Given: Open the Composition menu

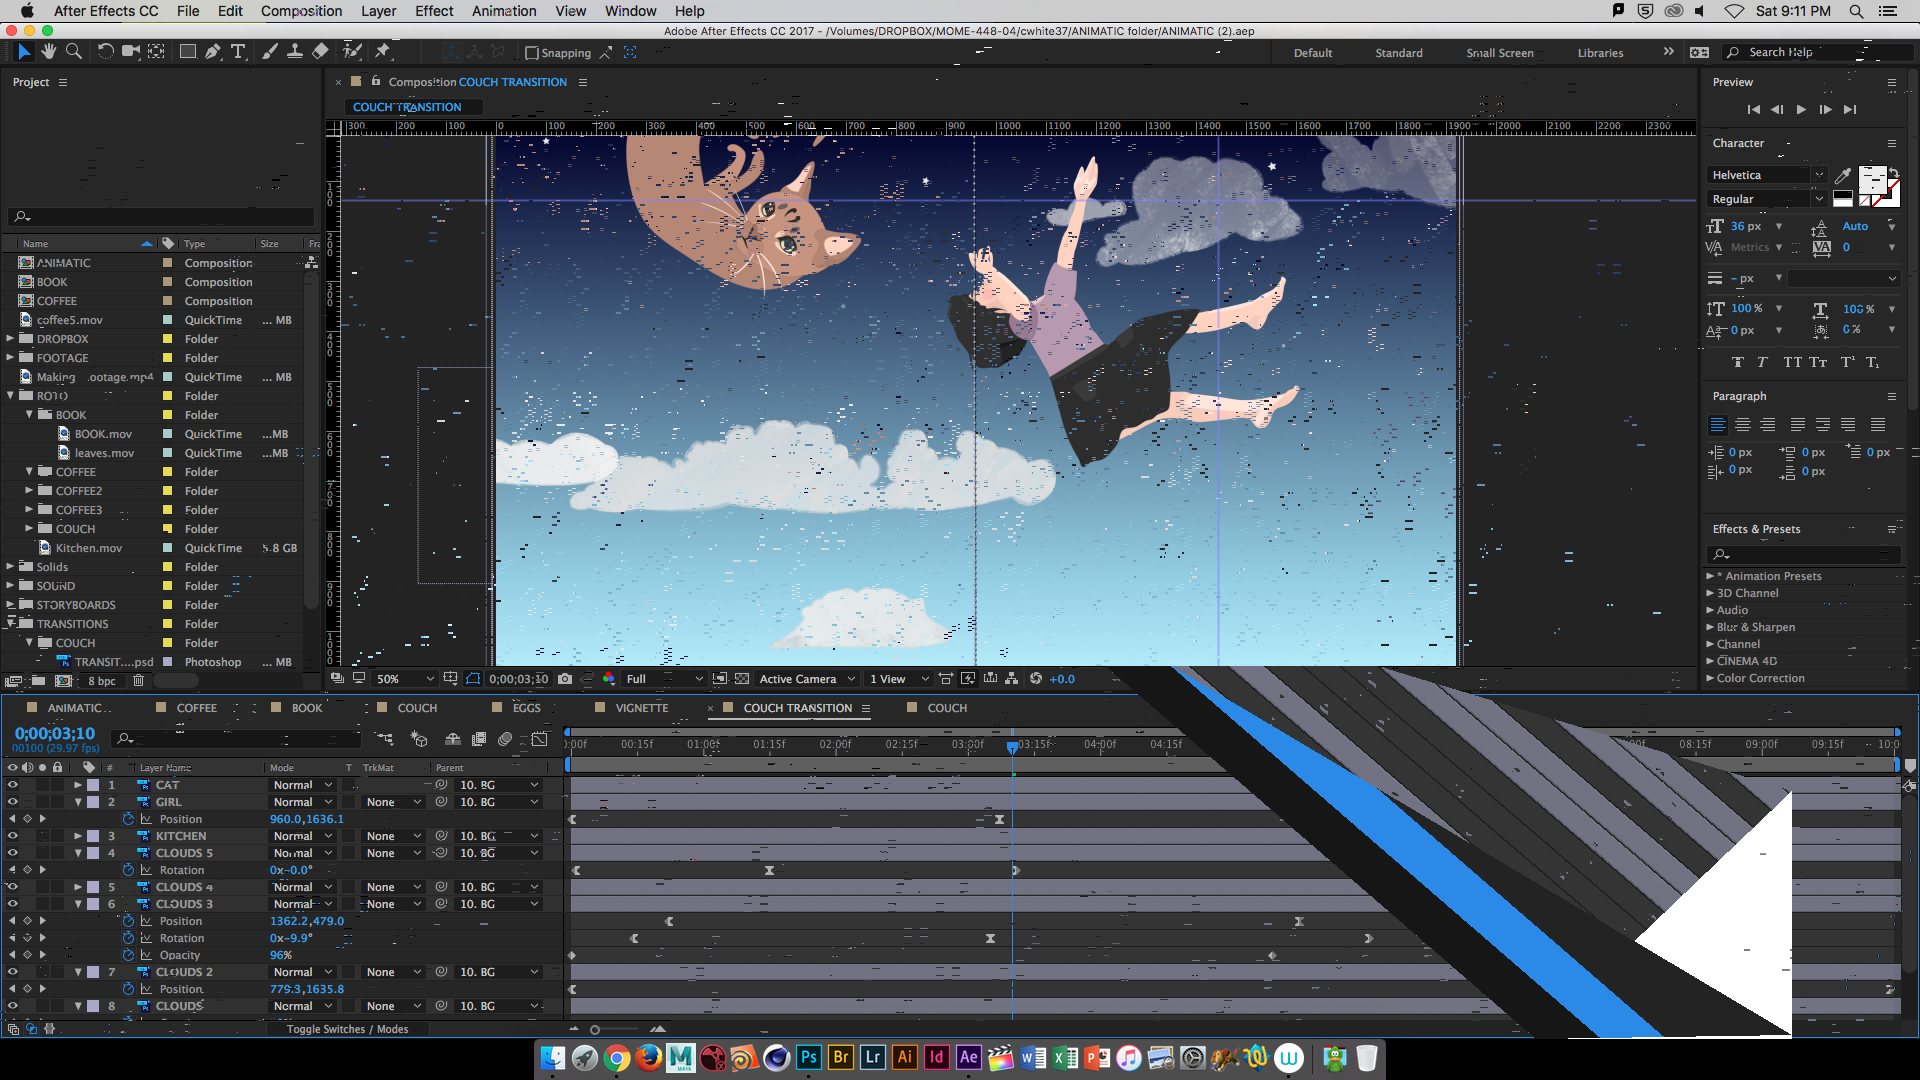Looking at the screenshot, I should click(301, 11).
